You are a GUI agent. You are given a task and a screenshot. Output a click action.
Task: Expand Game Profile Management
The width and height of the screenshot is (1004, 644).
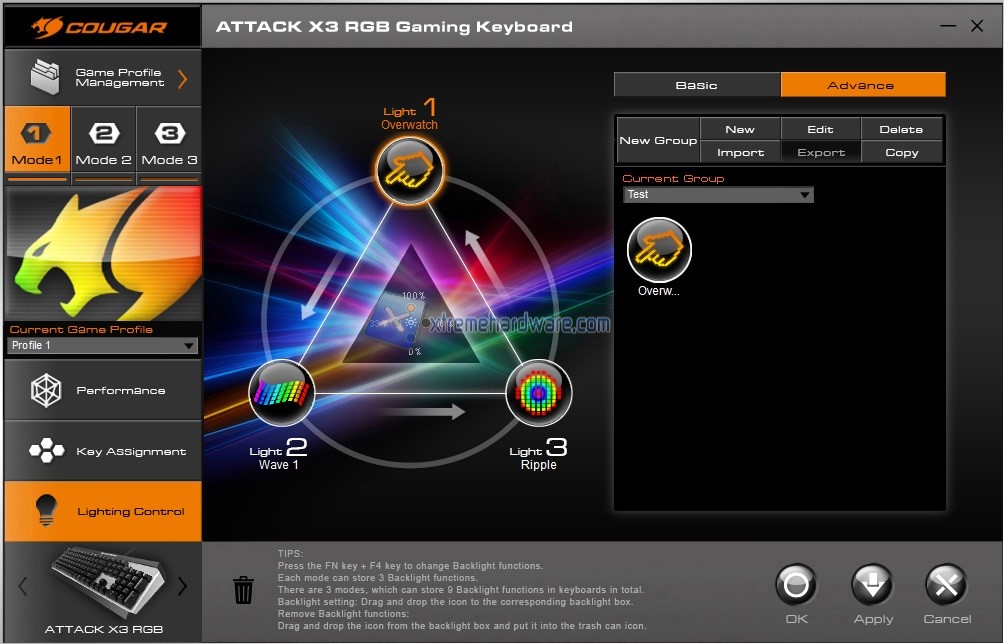[103, 77]
